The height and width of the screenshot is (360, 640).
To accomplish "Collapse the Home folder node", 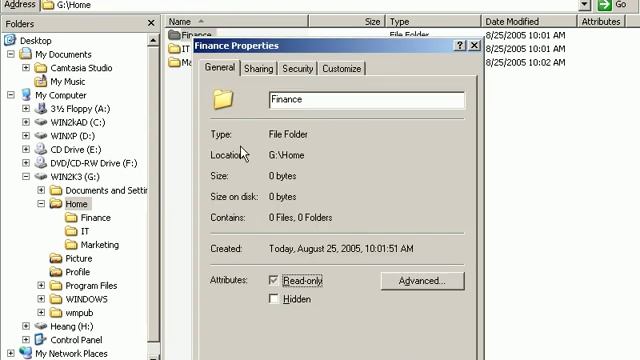I will 41,204.
